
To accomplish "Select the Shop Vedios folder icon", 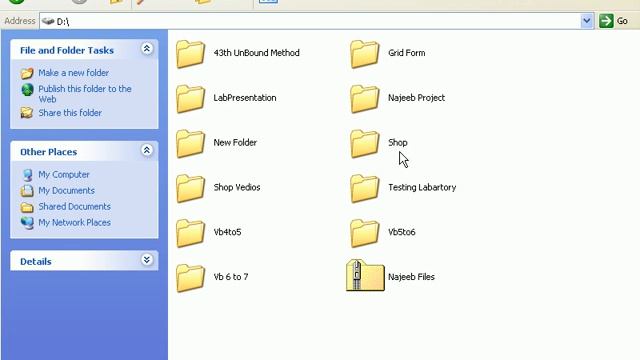I will click(190, 188).
